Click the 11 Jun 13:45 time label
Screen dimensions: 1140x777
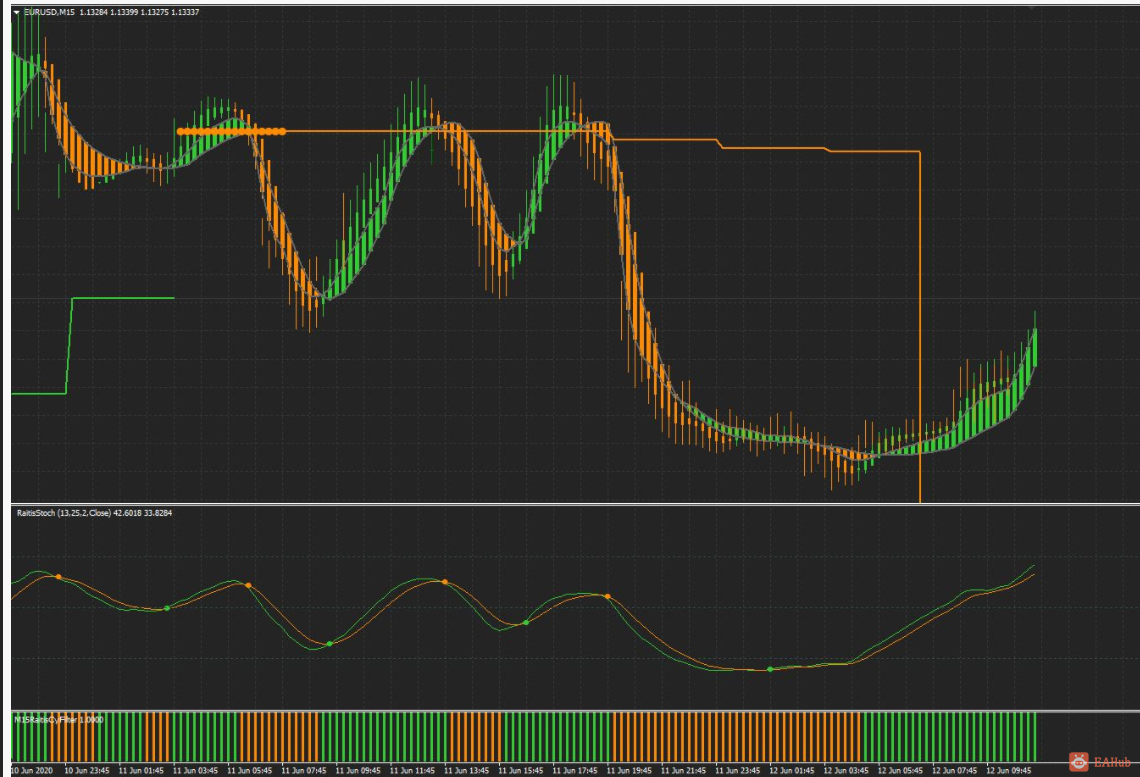[467, 770]
